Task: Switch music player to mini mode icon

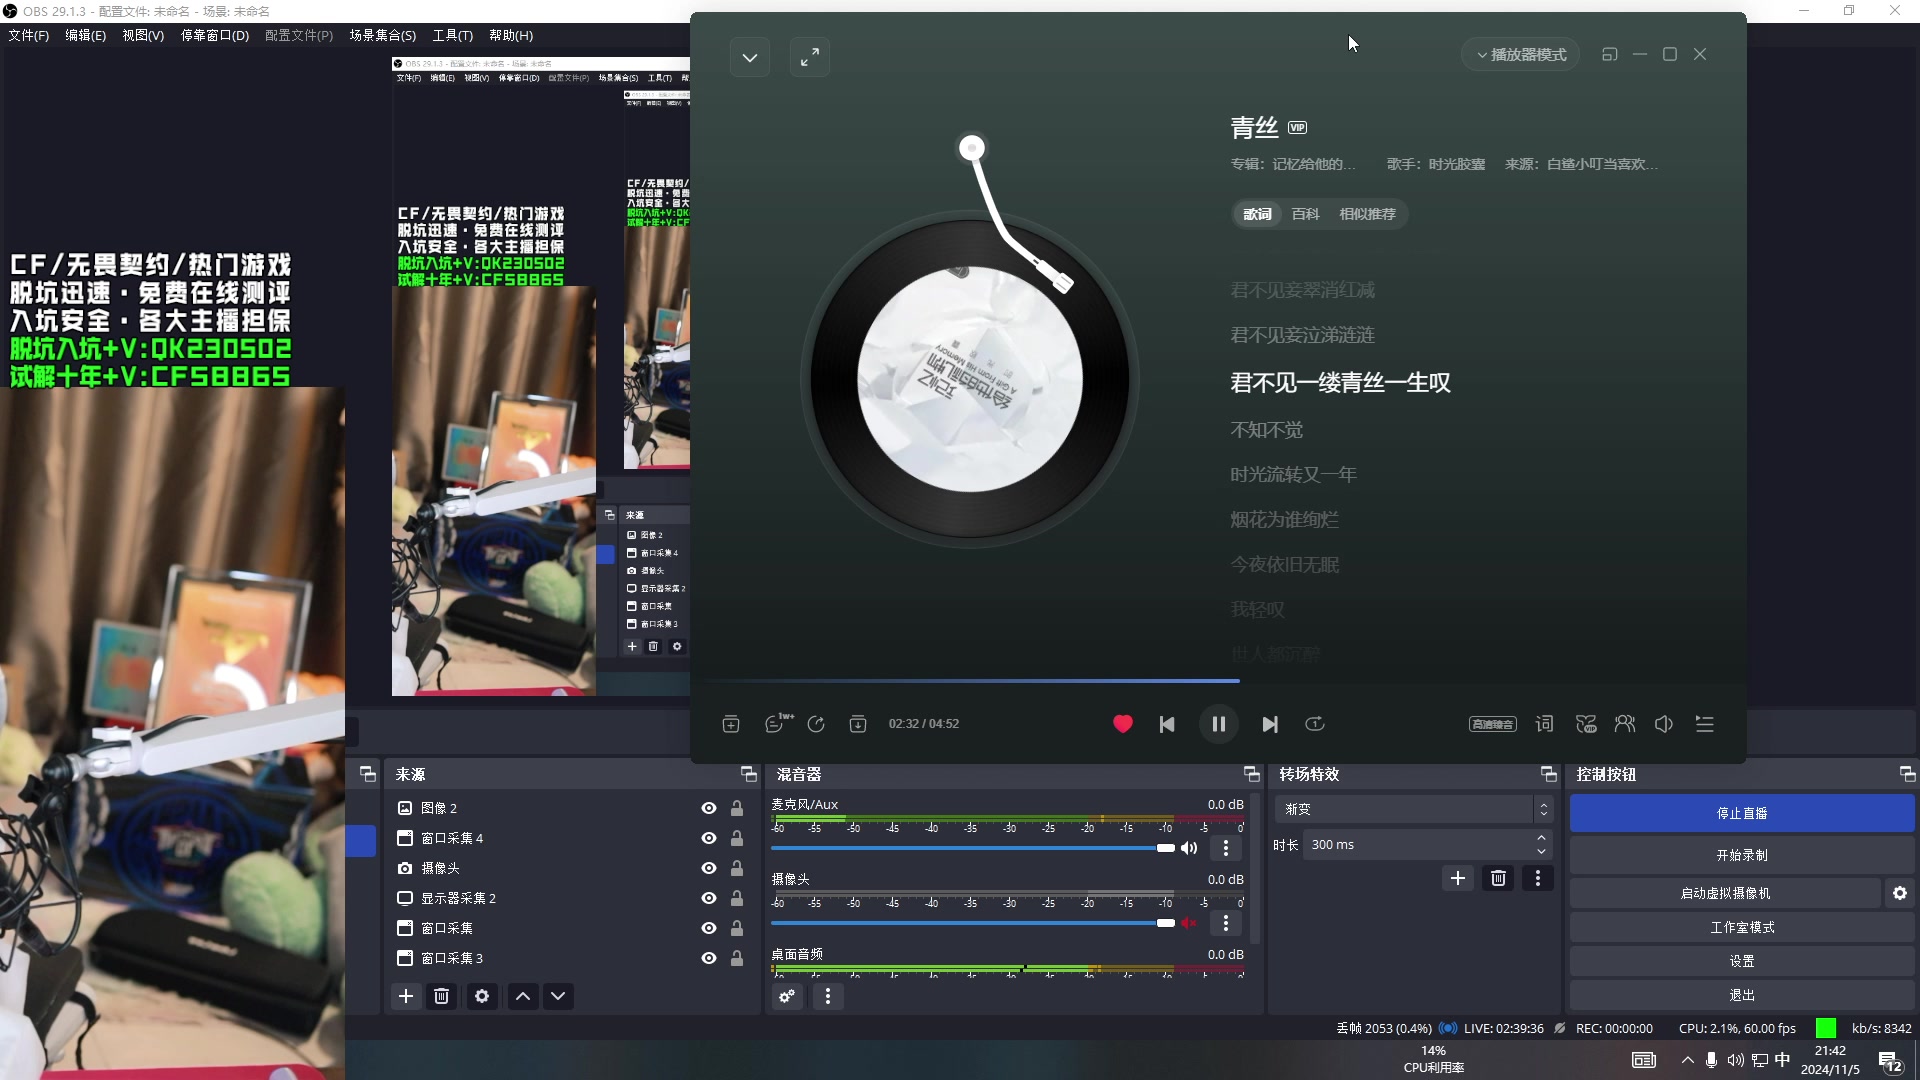Action: [1609, 54]
